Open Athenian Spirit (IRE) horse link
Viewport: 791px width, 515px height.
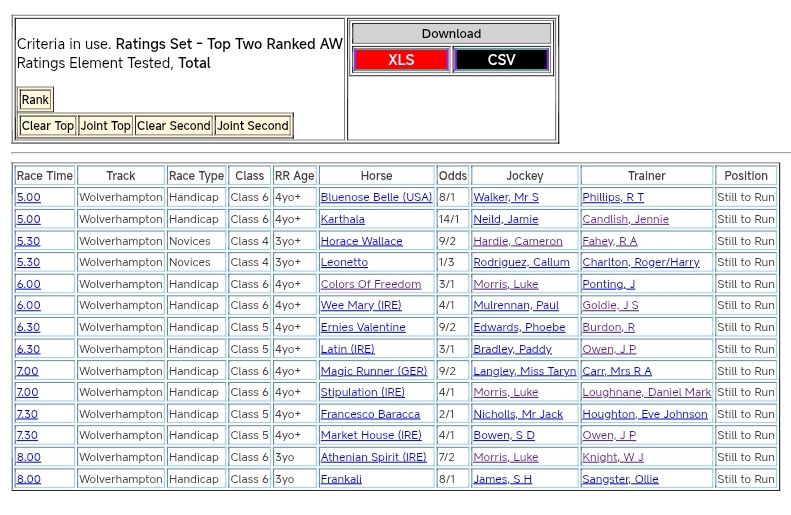pyautogui.click(x=373, y=458)
